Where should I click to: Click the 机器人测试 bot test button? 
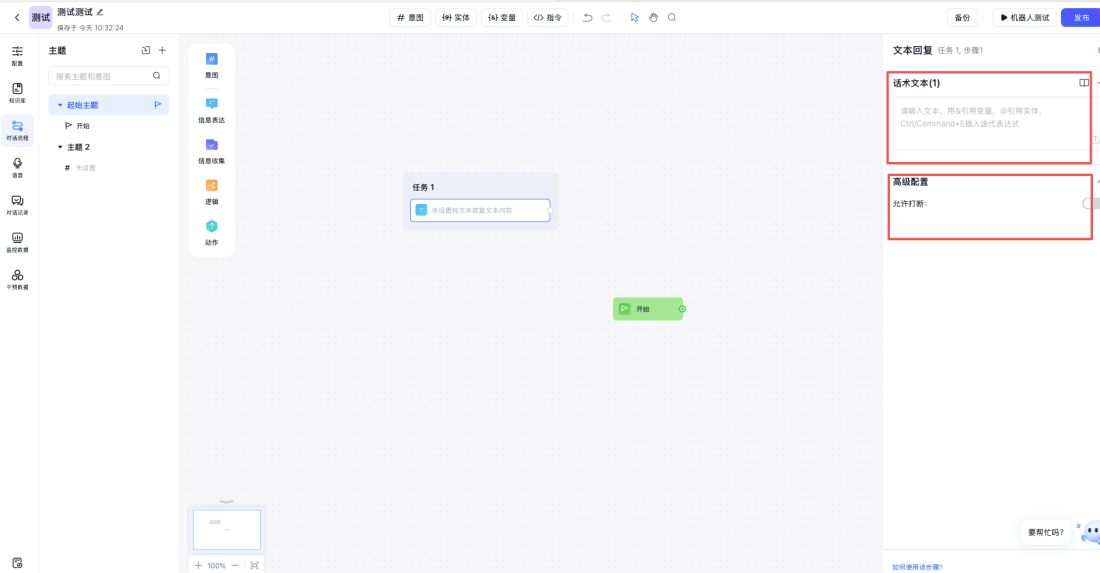1025,17
